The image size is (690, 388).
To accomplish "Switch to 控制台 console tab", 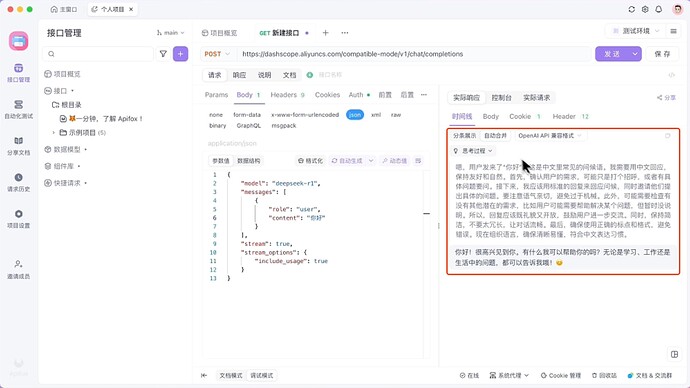I will [501, 98].
